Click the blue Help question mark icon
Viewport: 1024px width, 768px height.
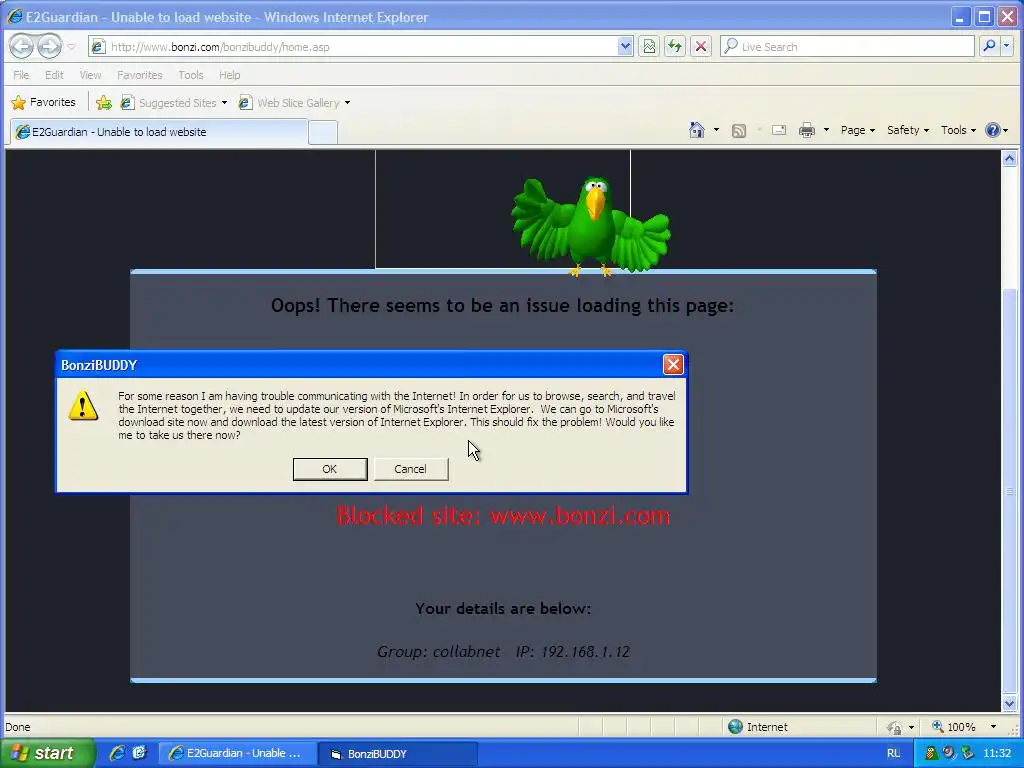pyautogui.click(x=993, y=130)
